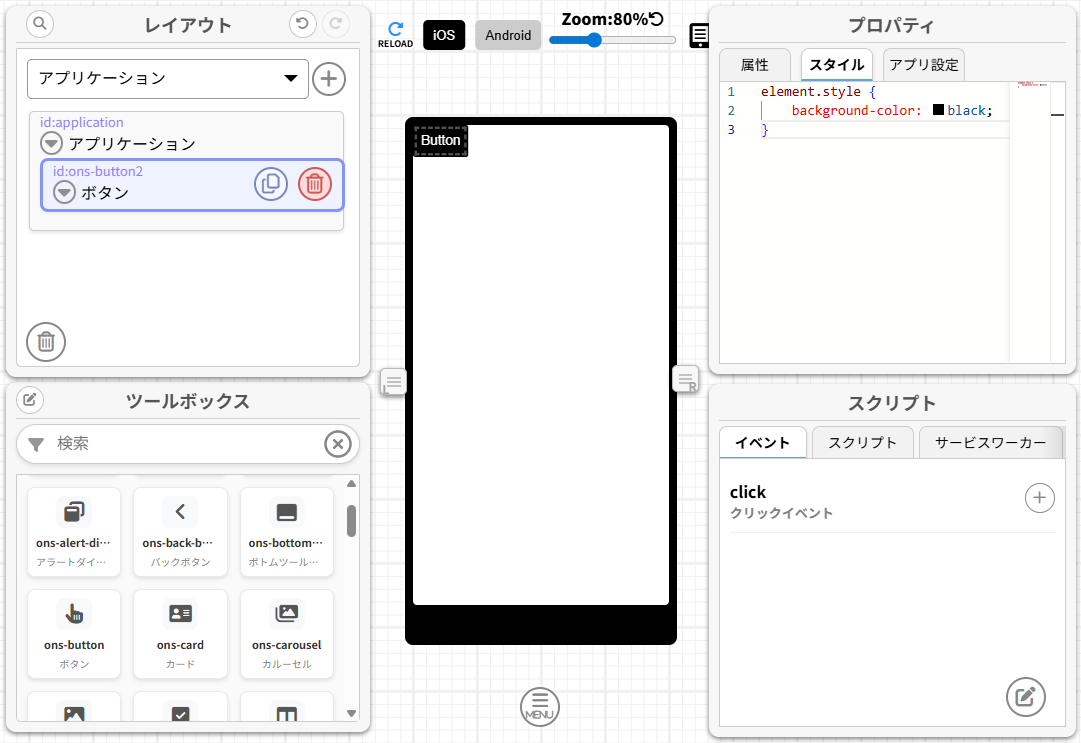Collapse the アプリケーション tree node
Image resolution: width=1081 pixels, height=743 pixels.
tap(50, 143)
